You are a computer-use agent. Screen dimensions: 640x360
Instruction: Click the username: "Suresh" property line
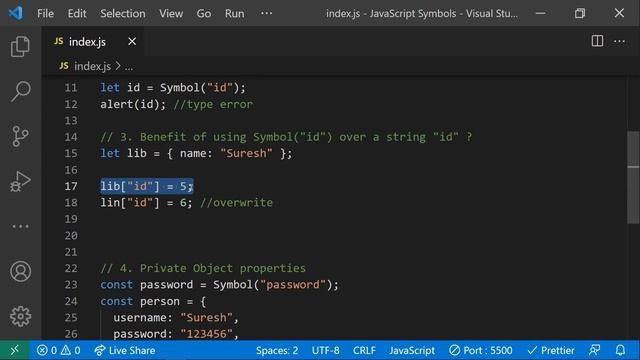pos(176,318)
